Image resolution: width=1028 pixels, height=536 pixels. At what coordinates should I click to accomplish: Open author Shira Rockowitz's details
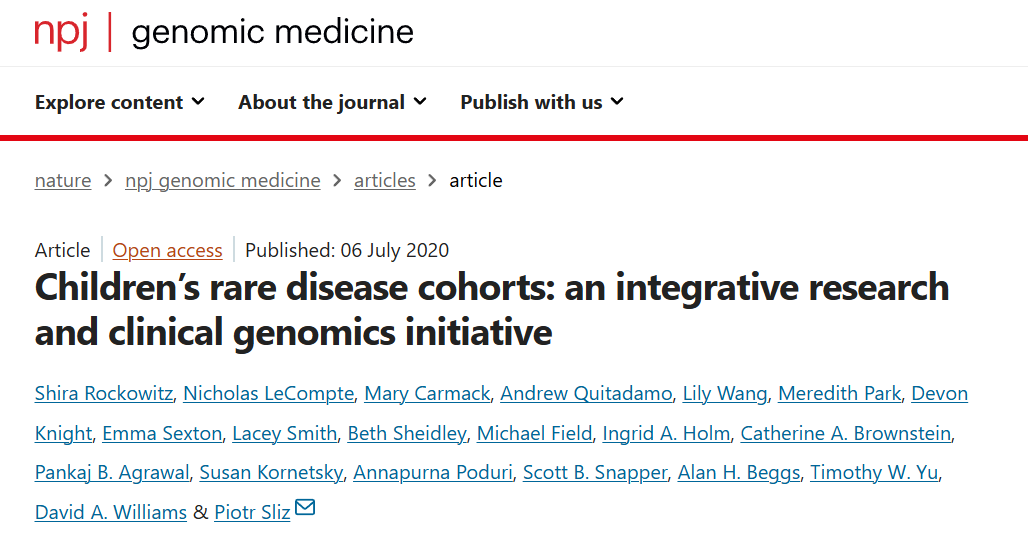(104, 393)
